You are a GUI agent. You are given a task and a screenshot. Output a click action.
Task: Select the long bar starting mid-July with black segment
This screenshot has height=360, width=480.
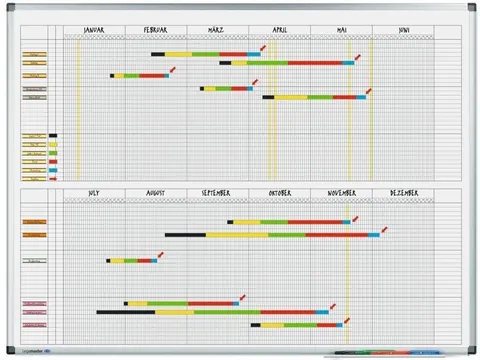213,312
